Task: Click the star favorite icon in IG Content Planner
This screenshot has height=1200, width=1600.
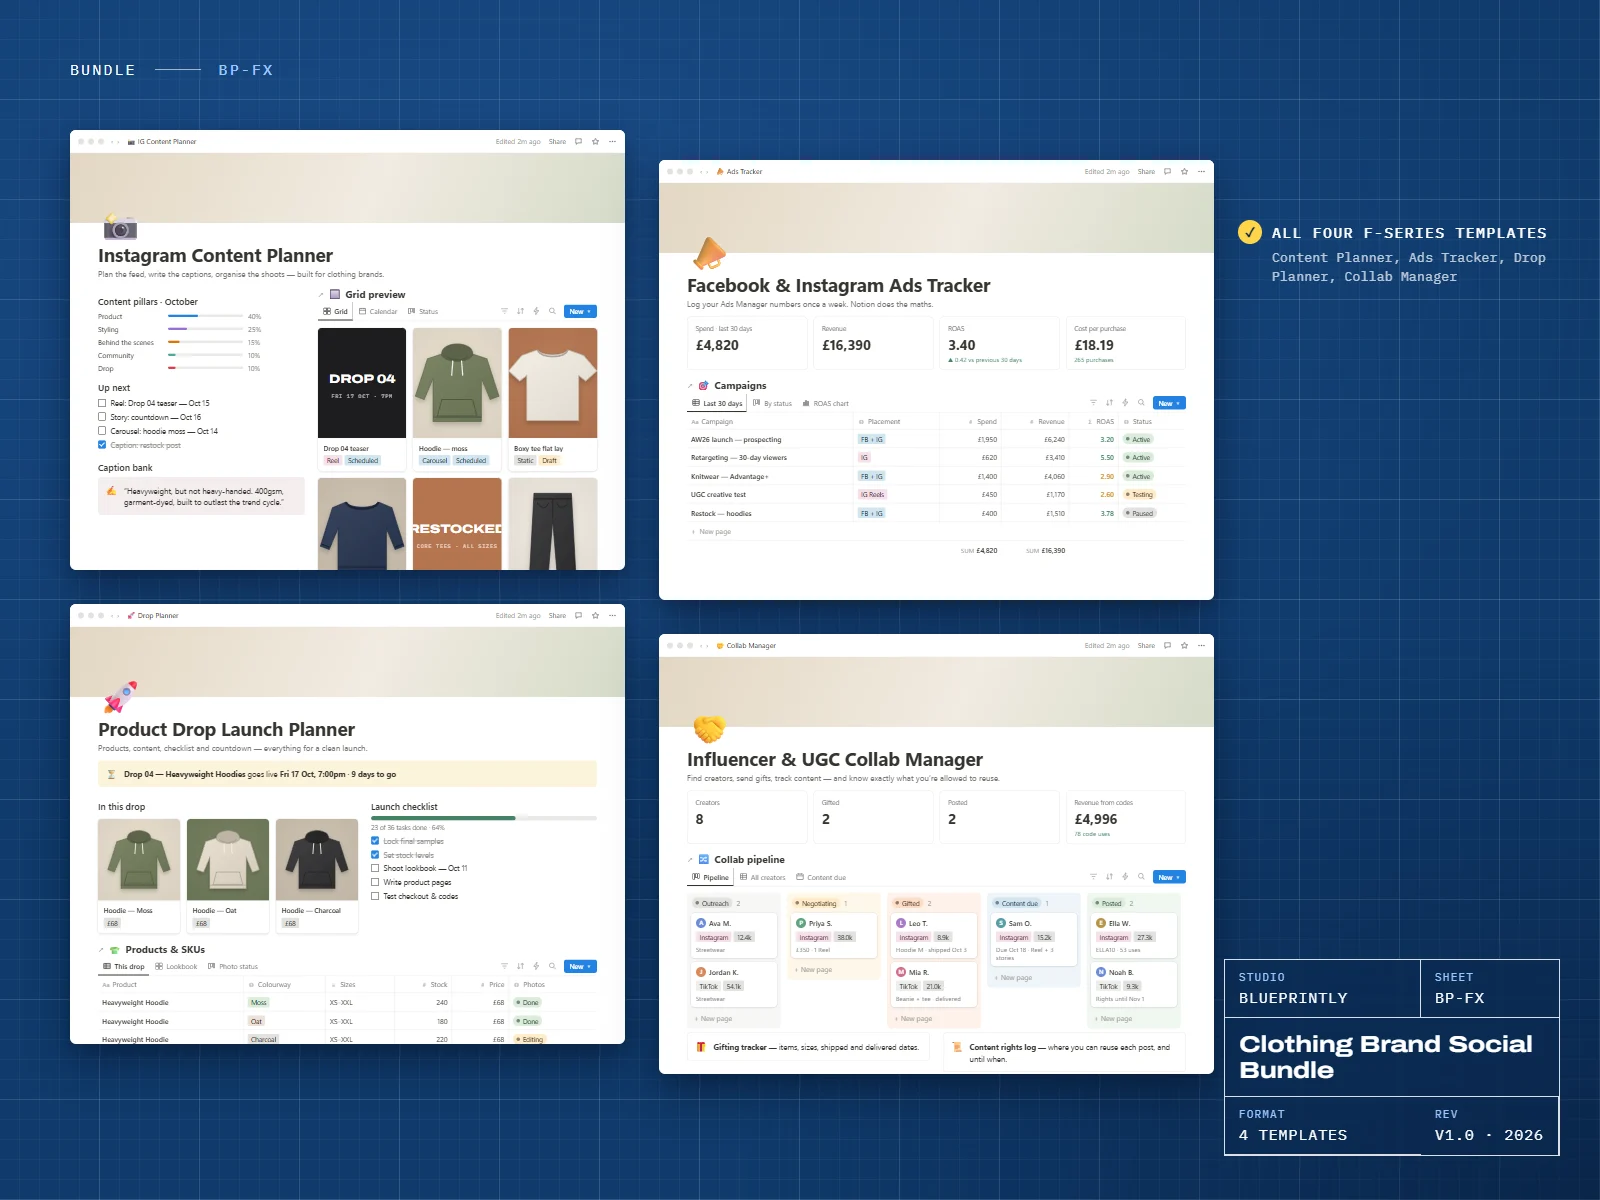Action: click(595, 142)
